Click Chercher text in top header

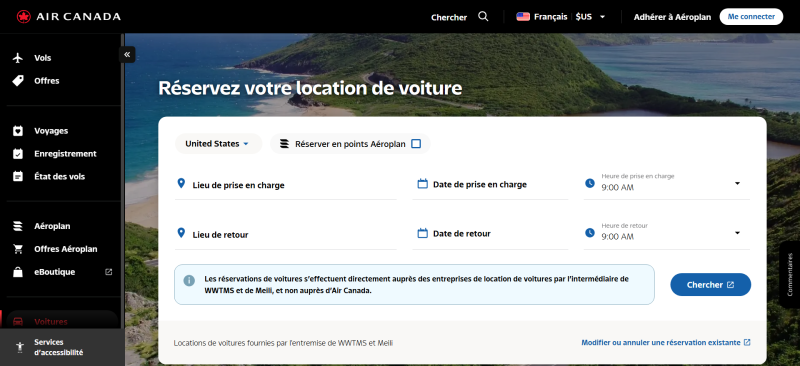coord(449,17)
